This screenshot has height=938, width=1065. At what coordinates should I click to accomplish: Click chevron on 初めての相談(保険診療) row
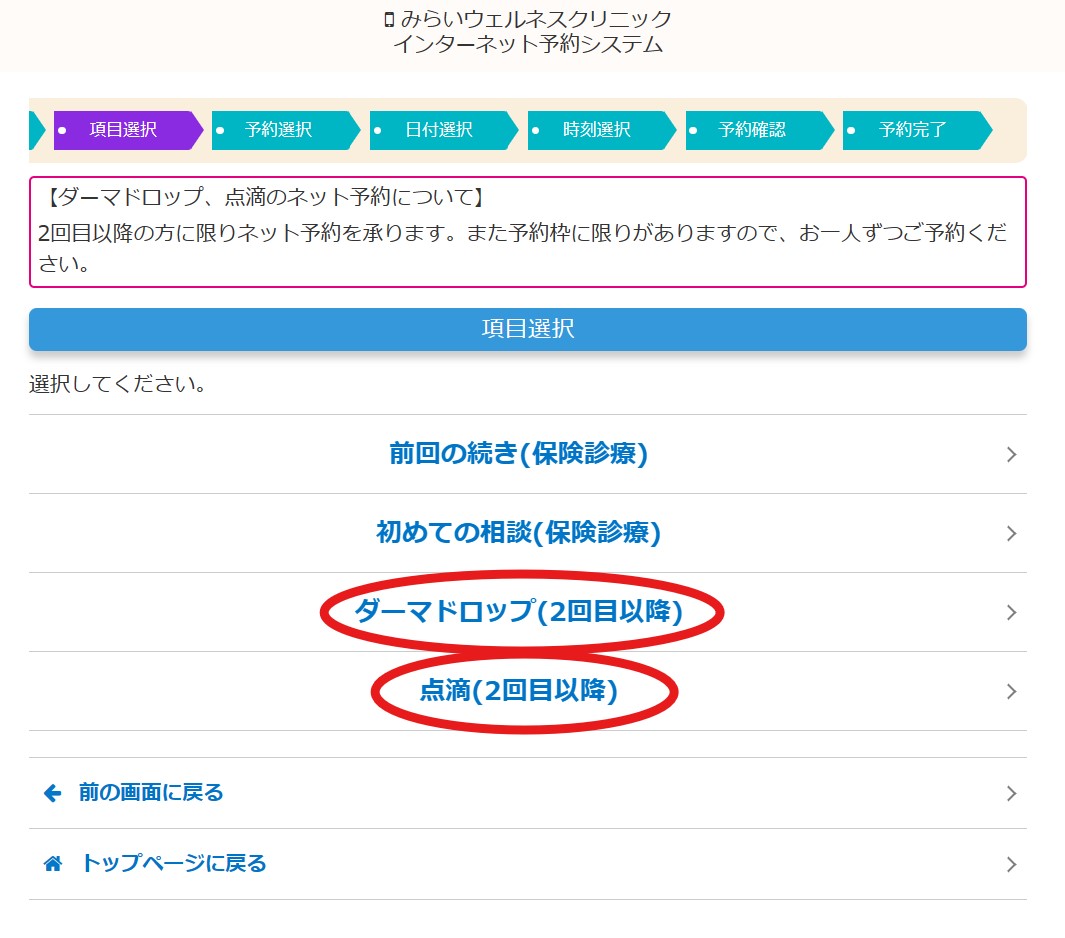coord(1011,534)
